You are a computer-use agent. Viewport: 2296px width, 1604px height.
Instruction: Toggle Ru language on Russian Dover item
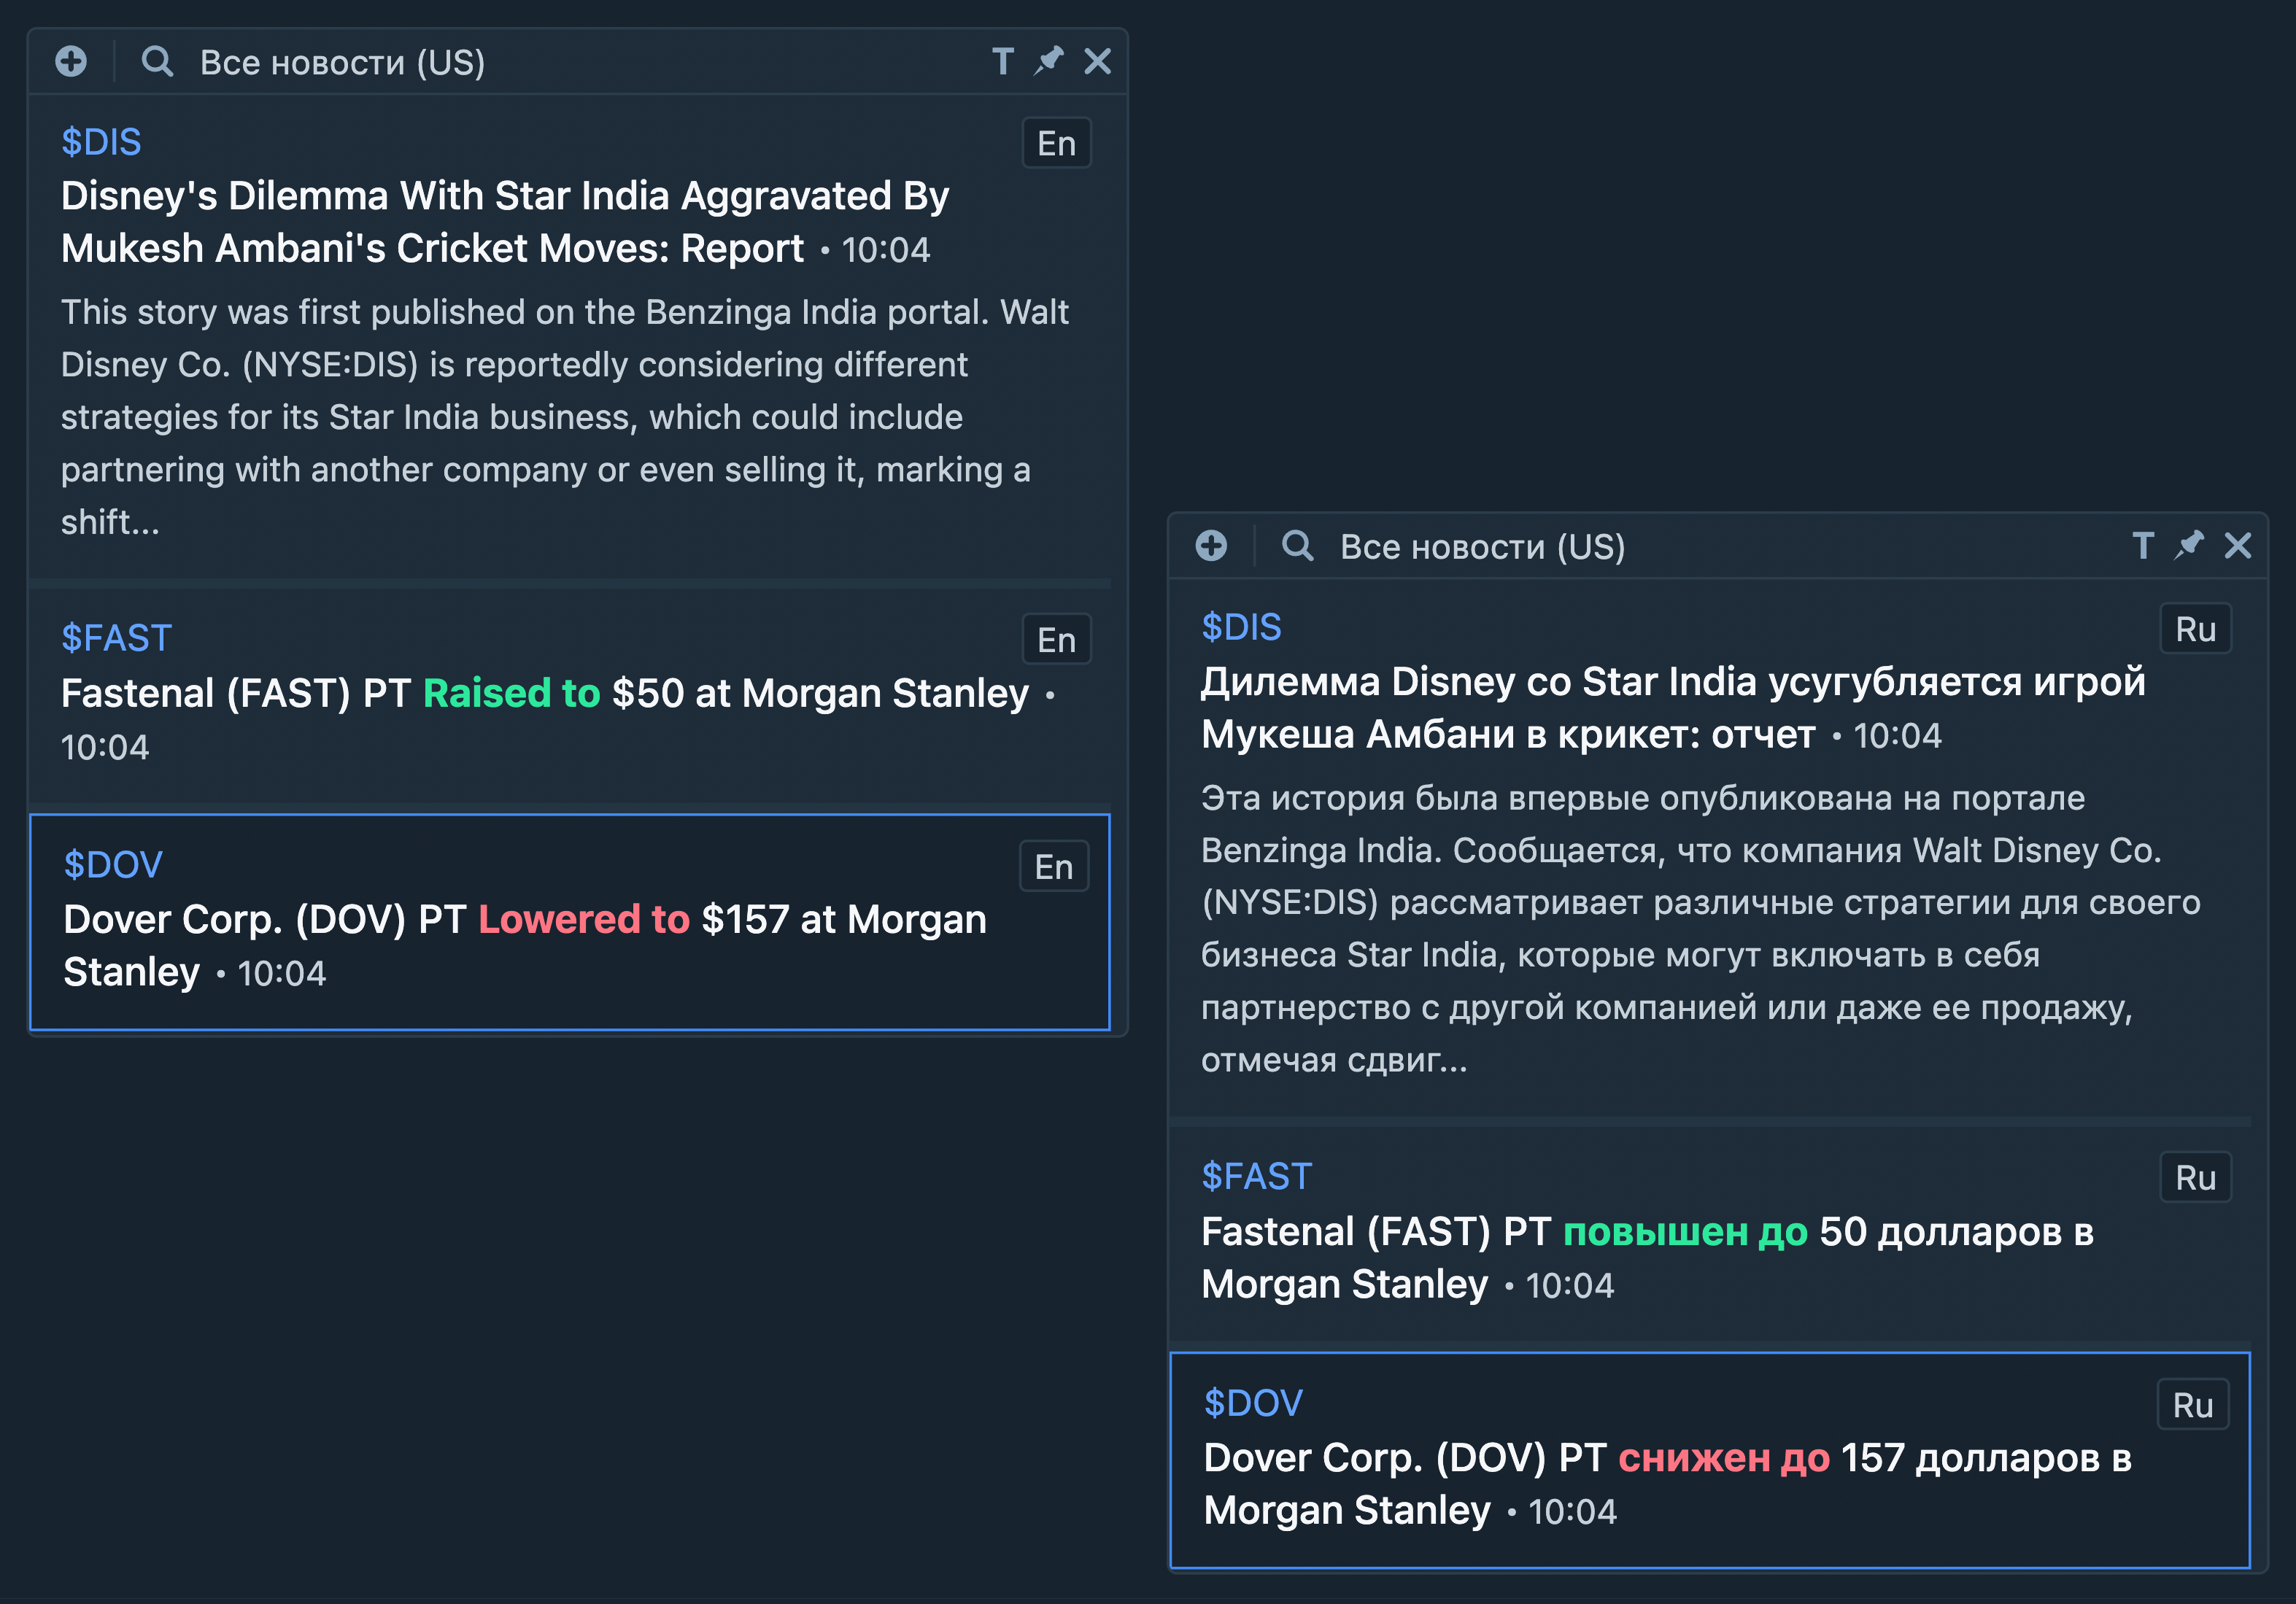click(2192, 1405)
